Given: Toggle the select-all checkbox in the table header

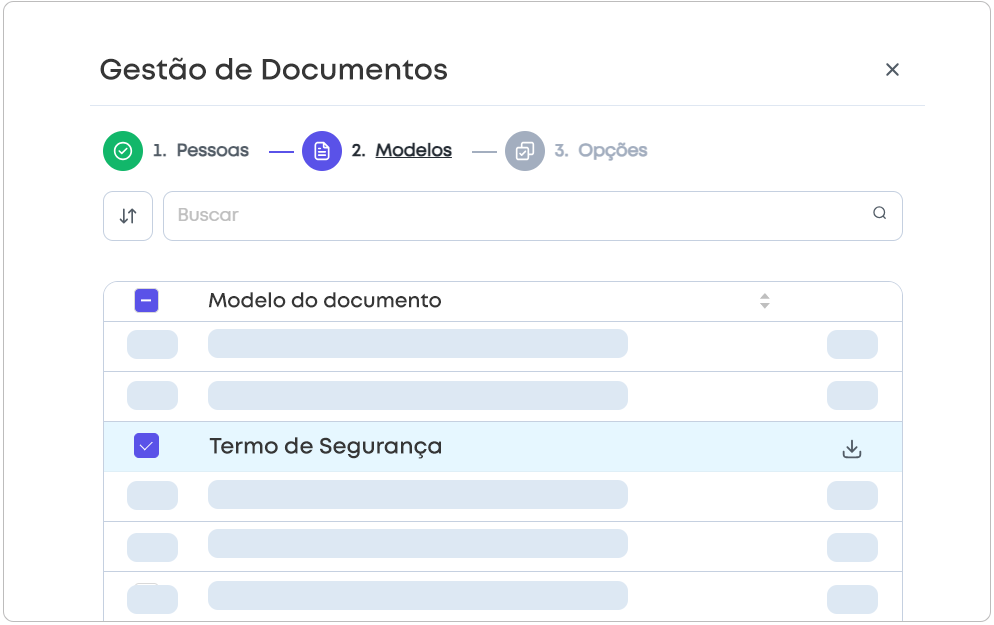Looking at the screenshot, I should 146,300.
